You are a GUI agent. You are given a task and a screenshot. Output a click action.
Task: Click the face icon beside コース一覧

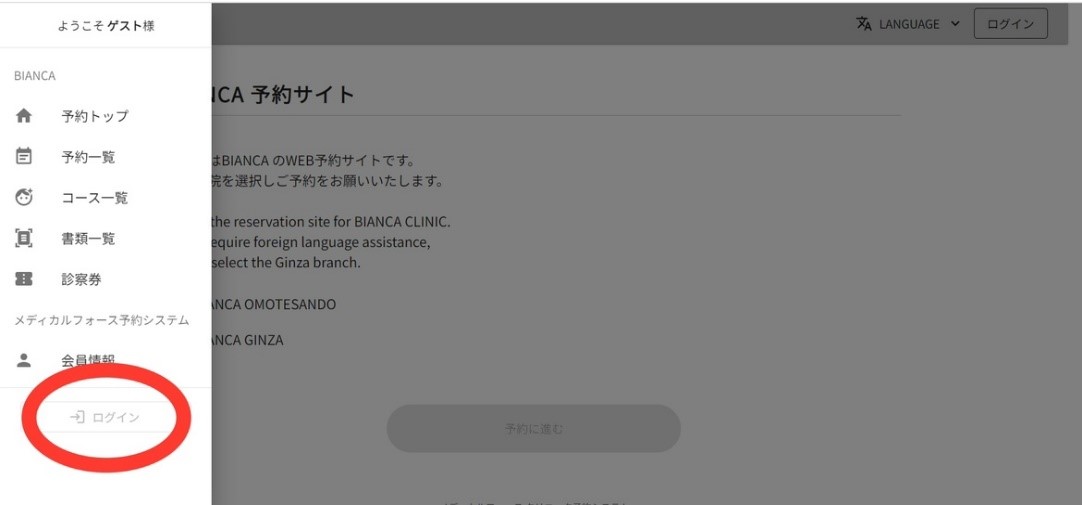pyautogui.click(x=25, y=198)
